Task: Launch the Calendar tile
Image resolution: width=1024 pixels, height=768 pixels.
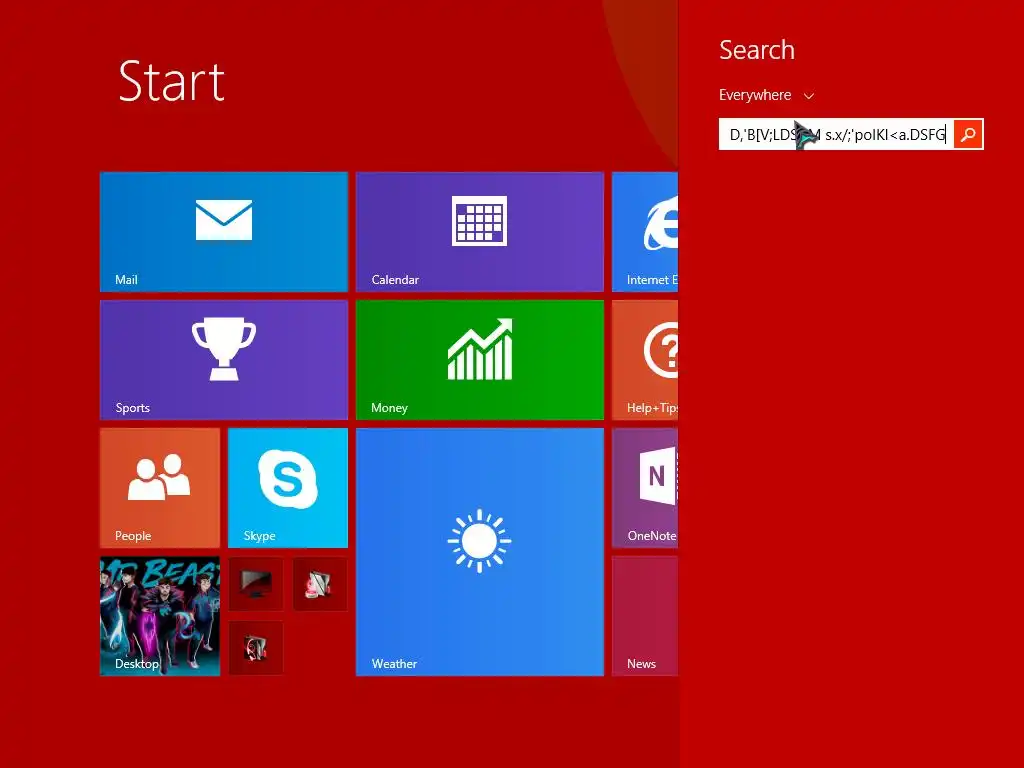Action: coord(479,232)
